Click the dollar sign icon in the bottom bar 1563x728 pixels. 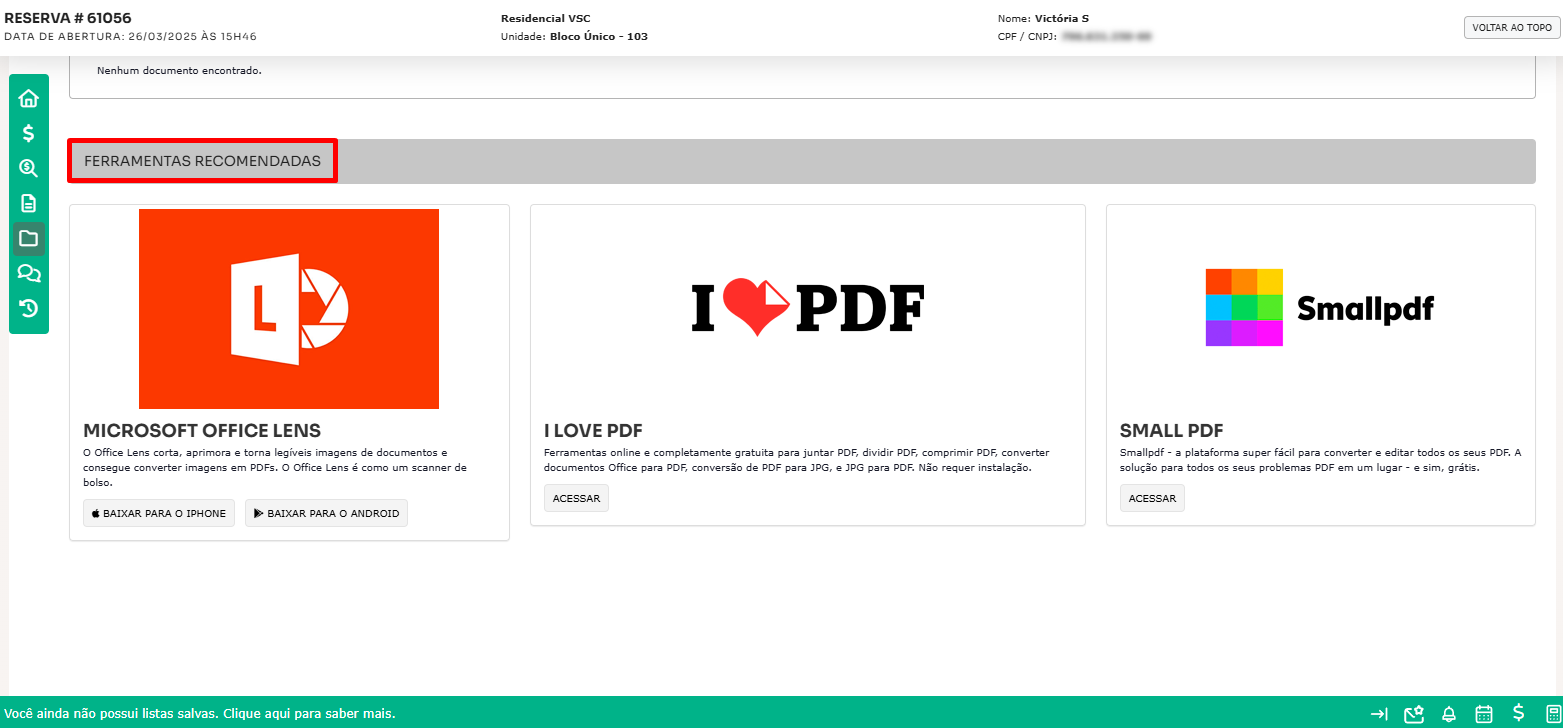click(1519, 713)
